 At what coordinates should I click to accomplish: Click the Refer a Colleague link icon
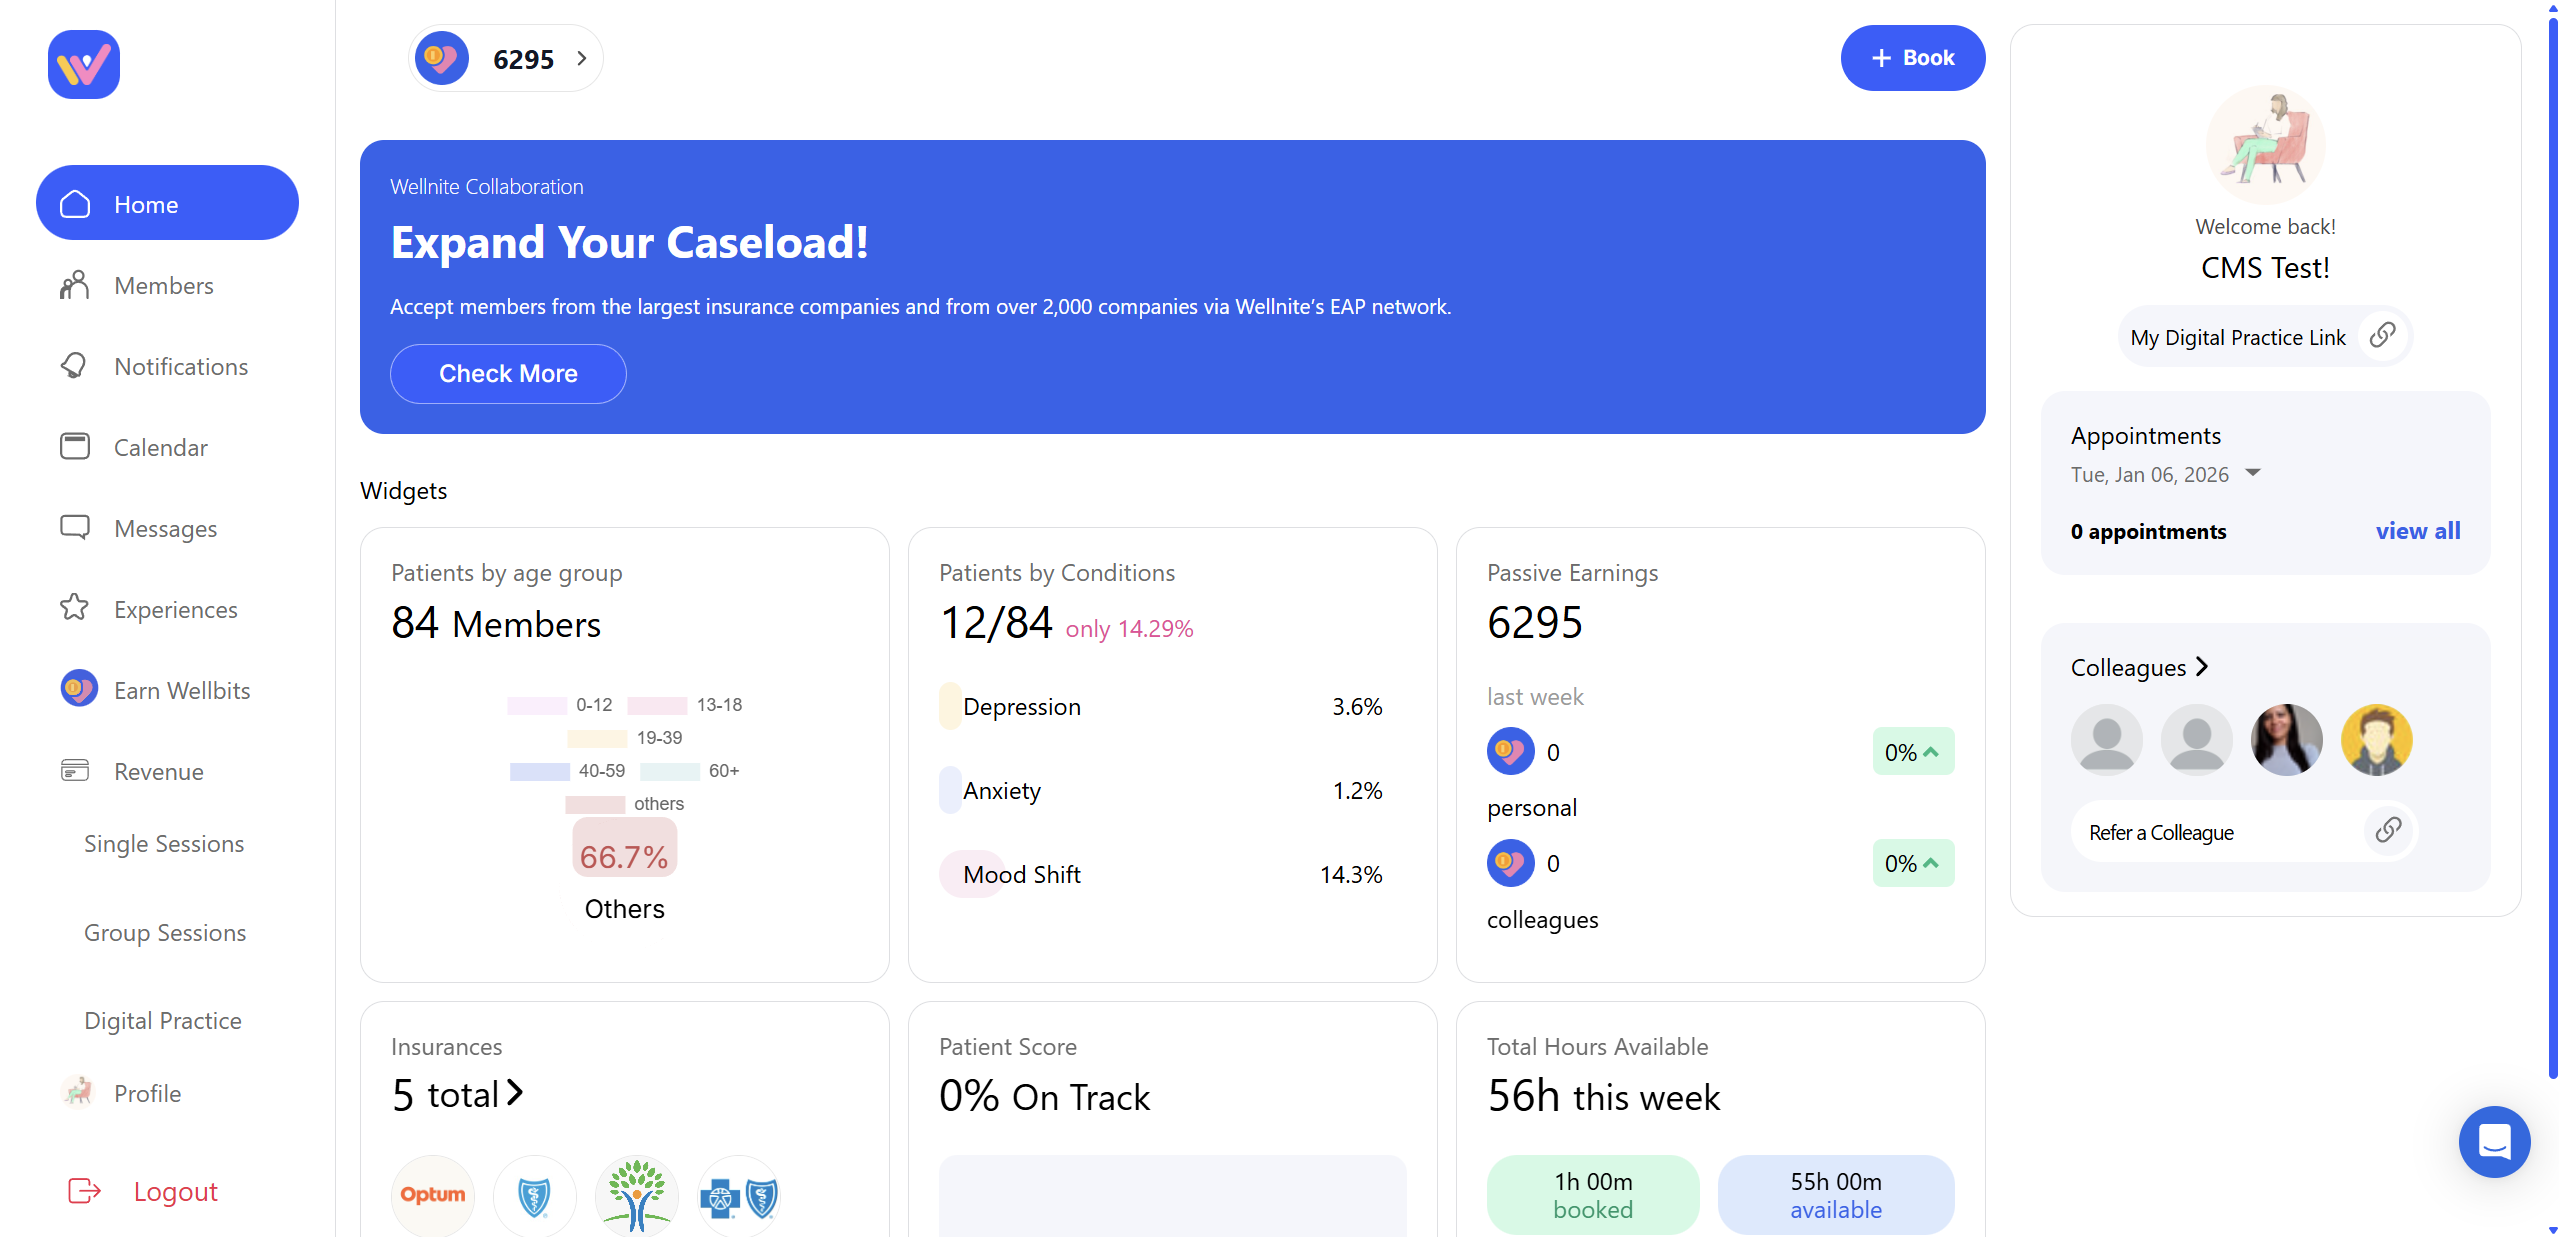click(2388, 831)
